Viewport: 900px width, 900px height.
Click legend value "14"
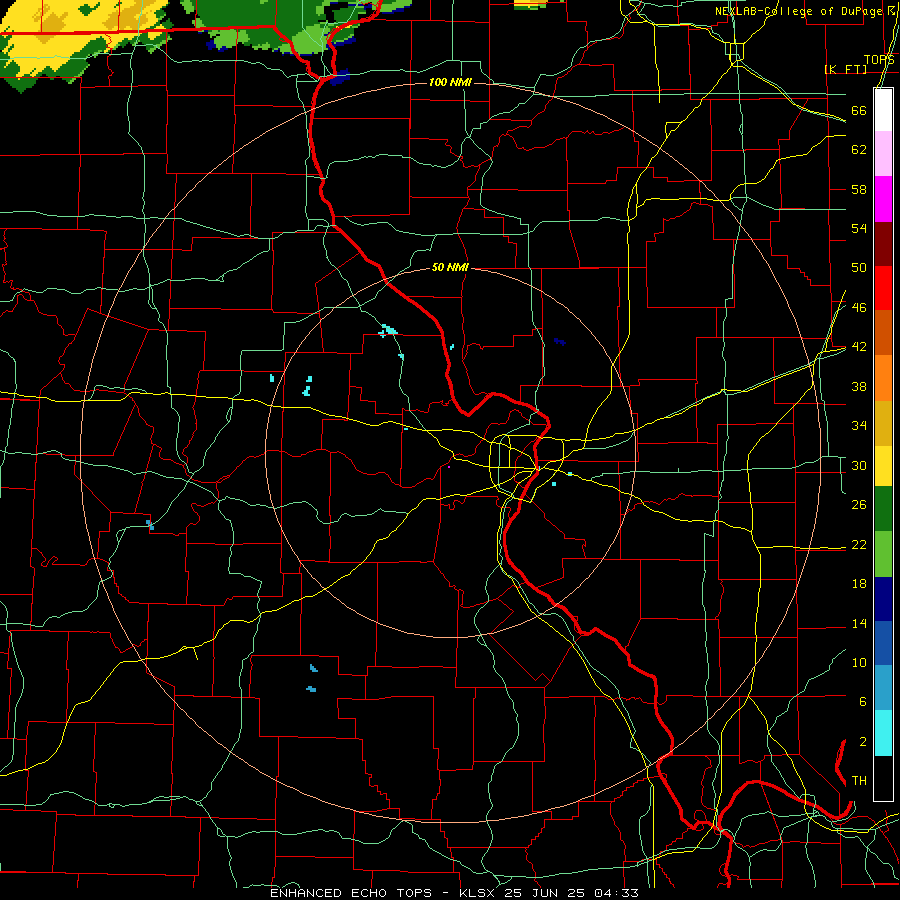(x=859, y=623)
